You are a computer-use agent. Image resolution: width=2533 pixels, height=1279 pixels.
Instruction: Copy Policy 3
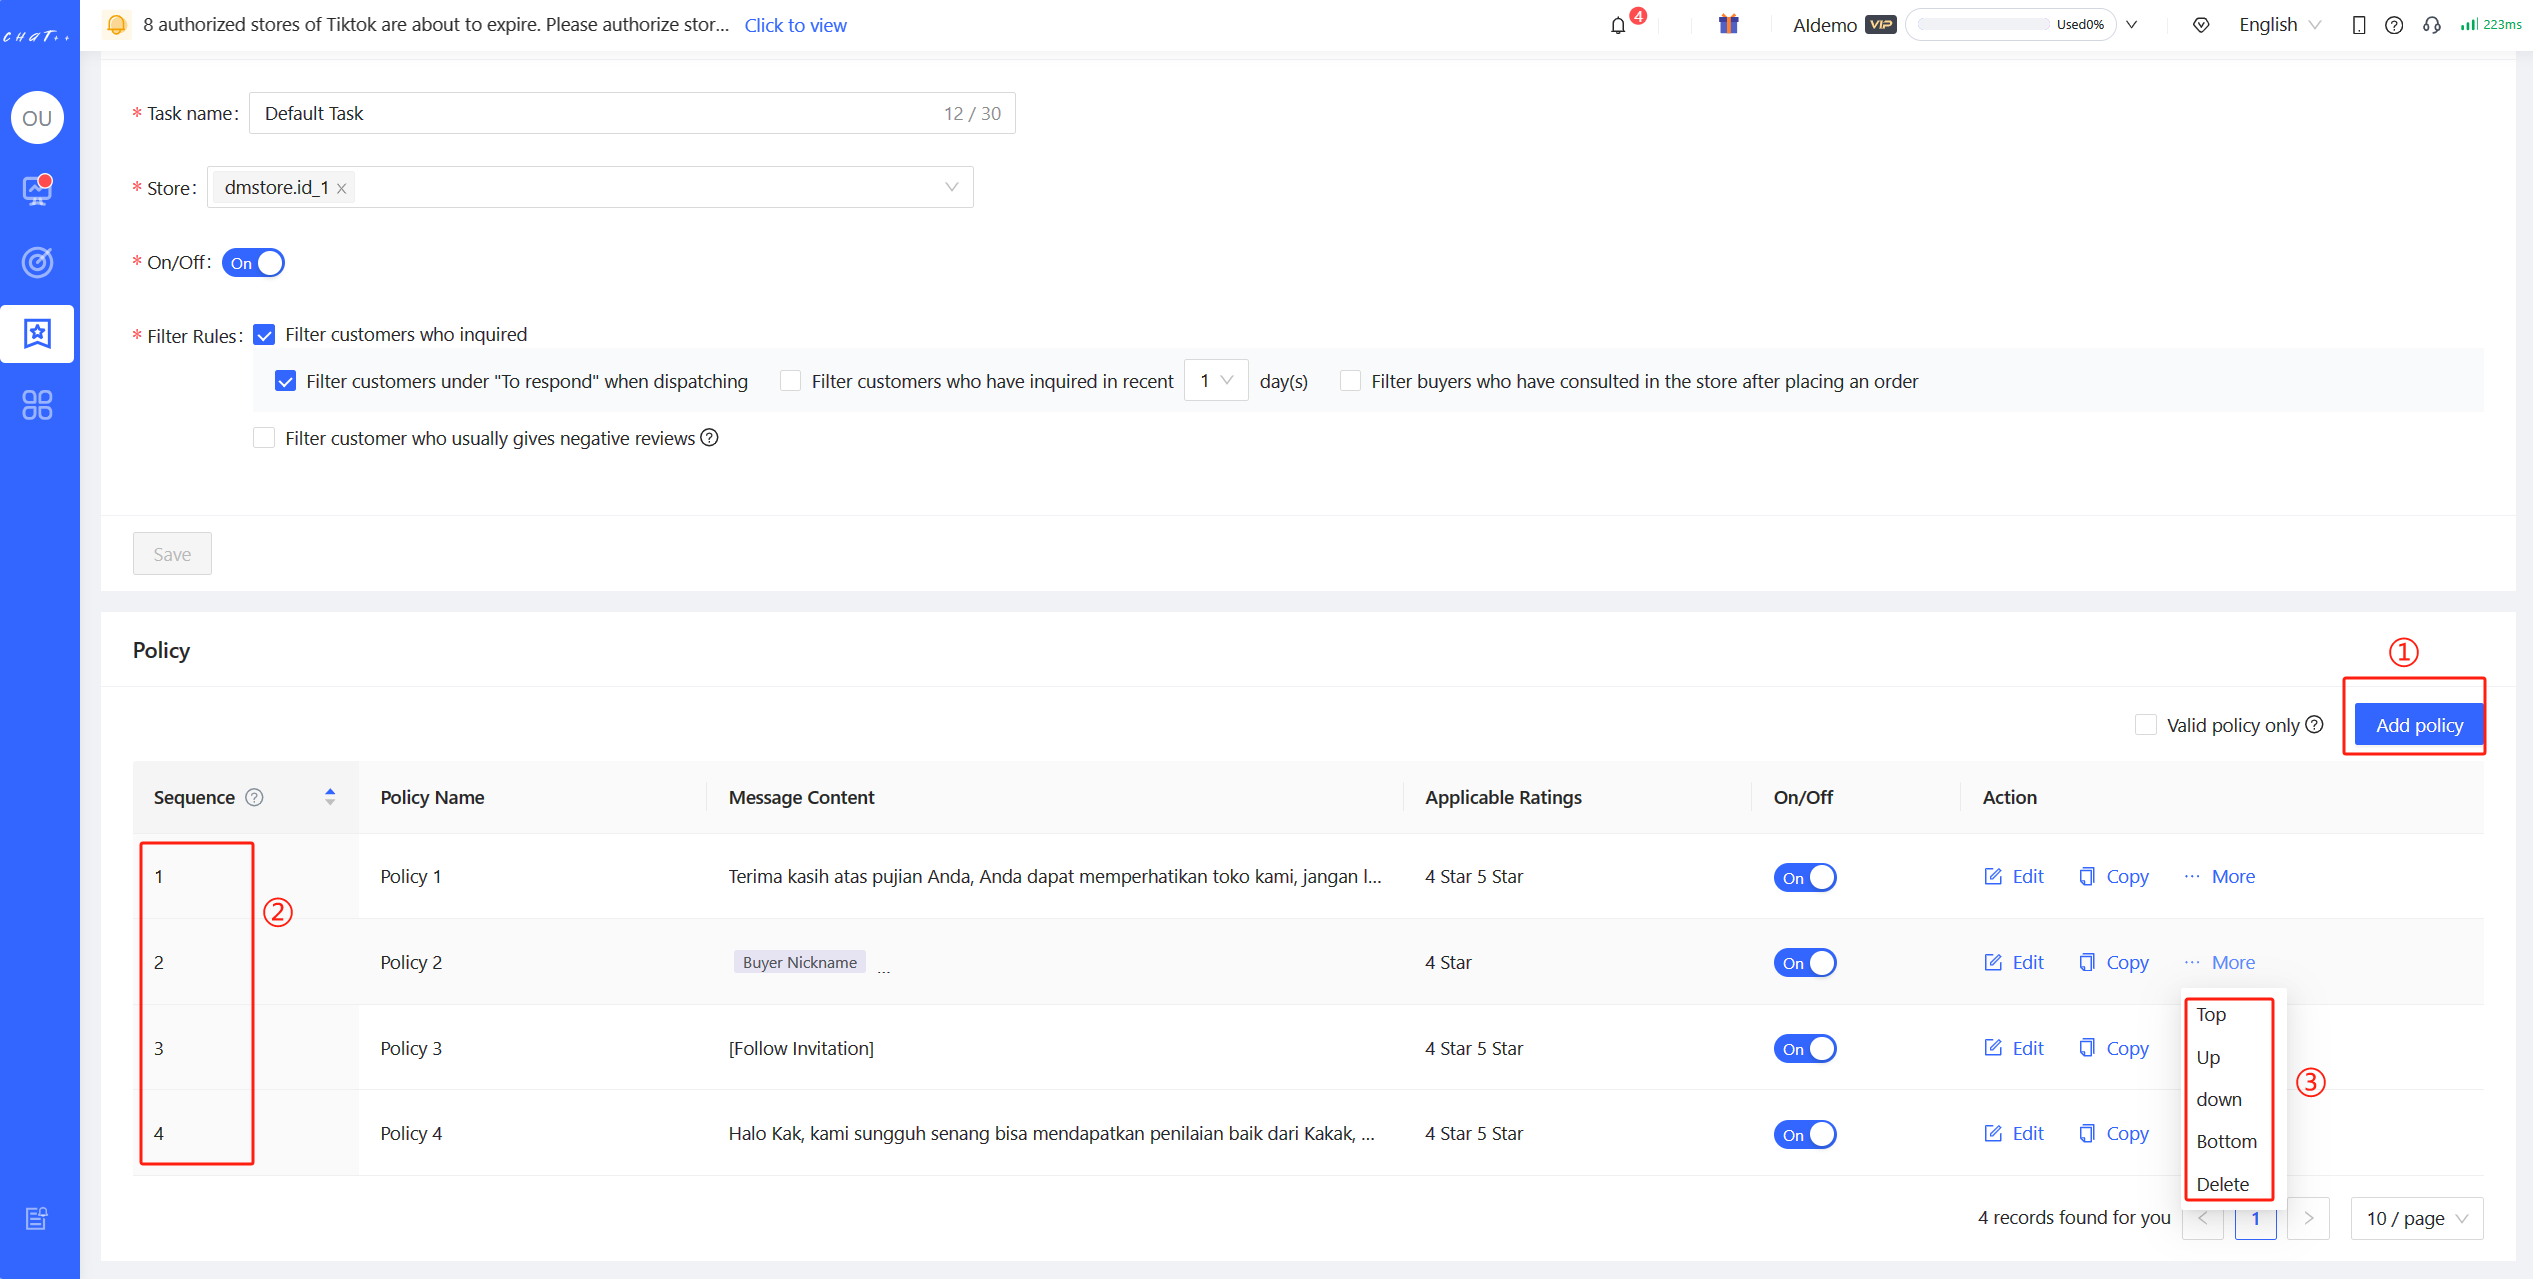2113,1048
